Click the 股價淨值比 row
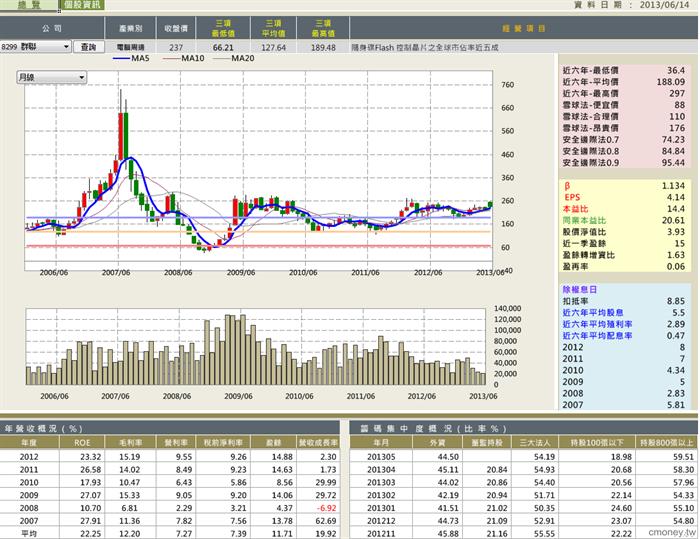 point(624,232)
